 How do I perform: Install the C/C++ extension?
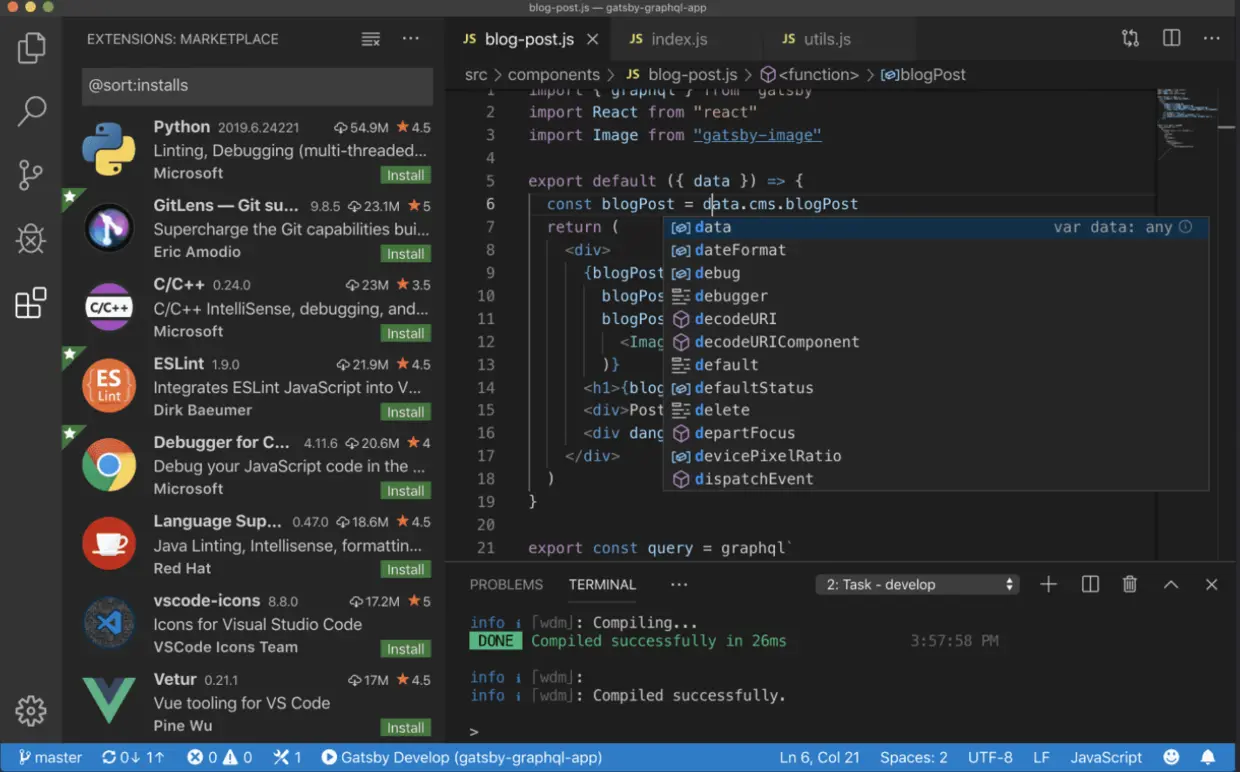click(405, 333)
